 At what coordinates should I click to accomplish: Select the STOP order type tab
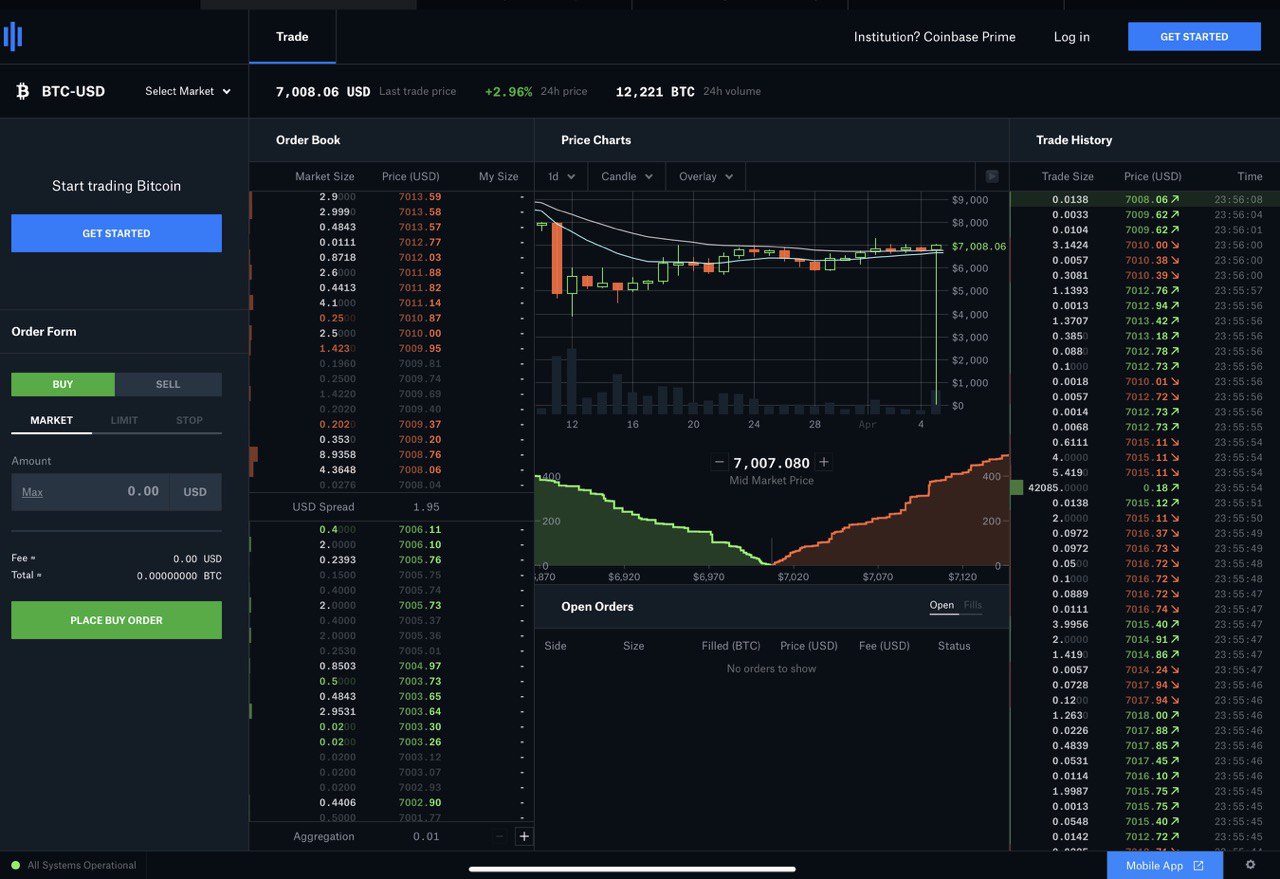coord(189,421)
